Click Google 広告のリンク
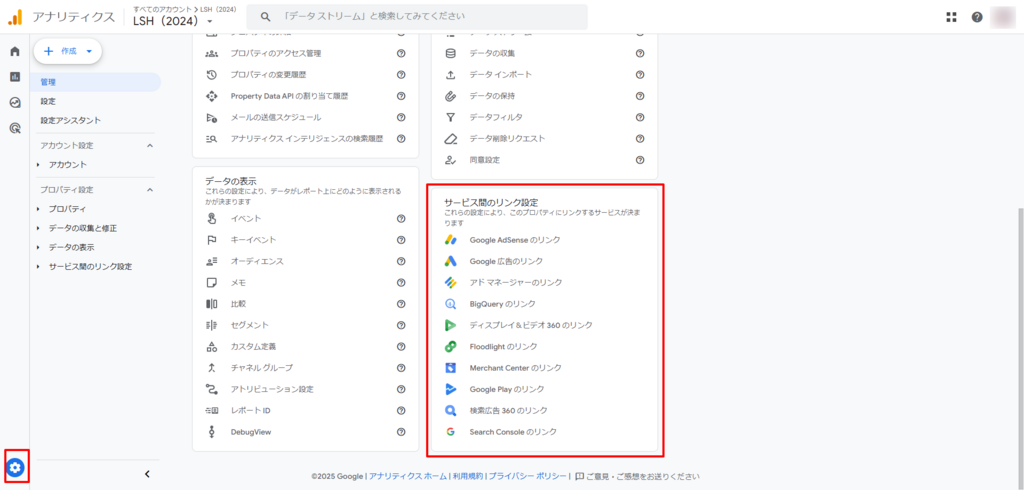The width and height of the screenshot is (1024, 490). 506,261
